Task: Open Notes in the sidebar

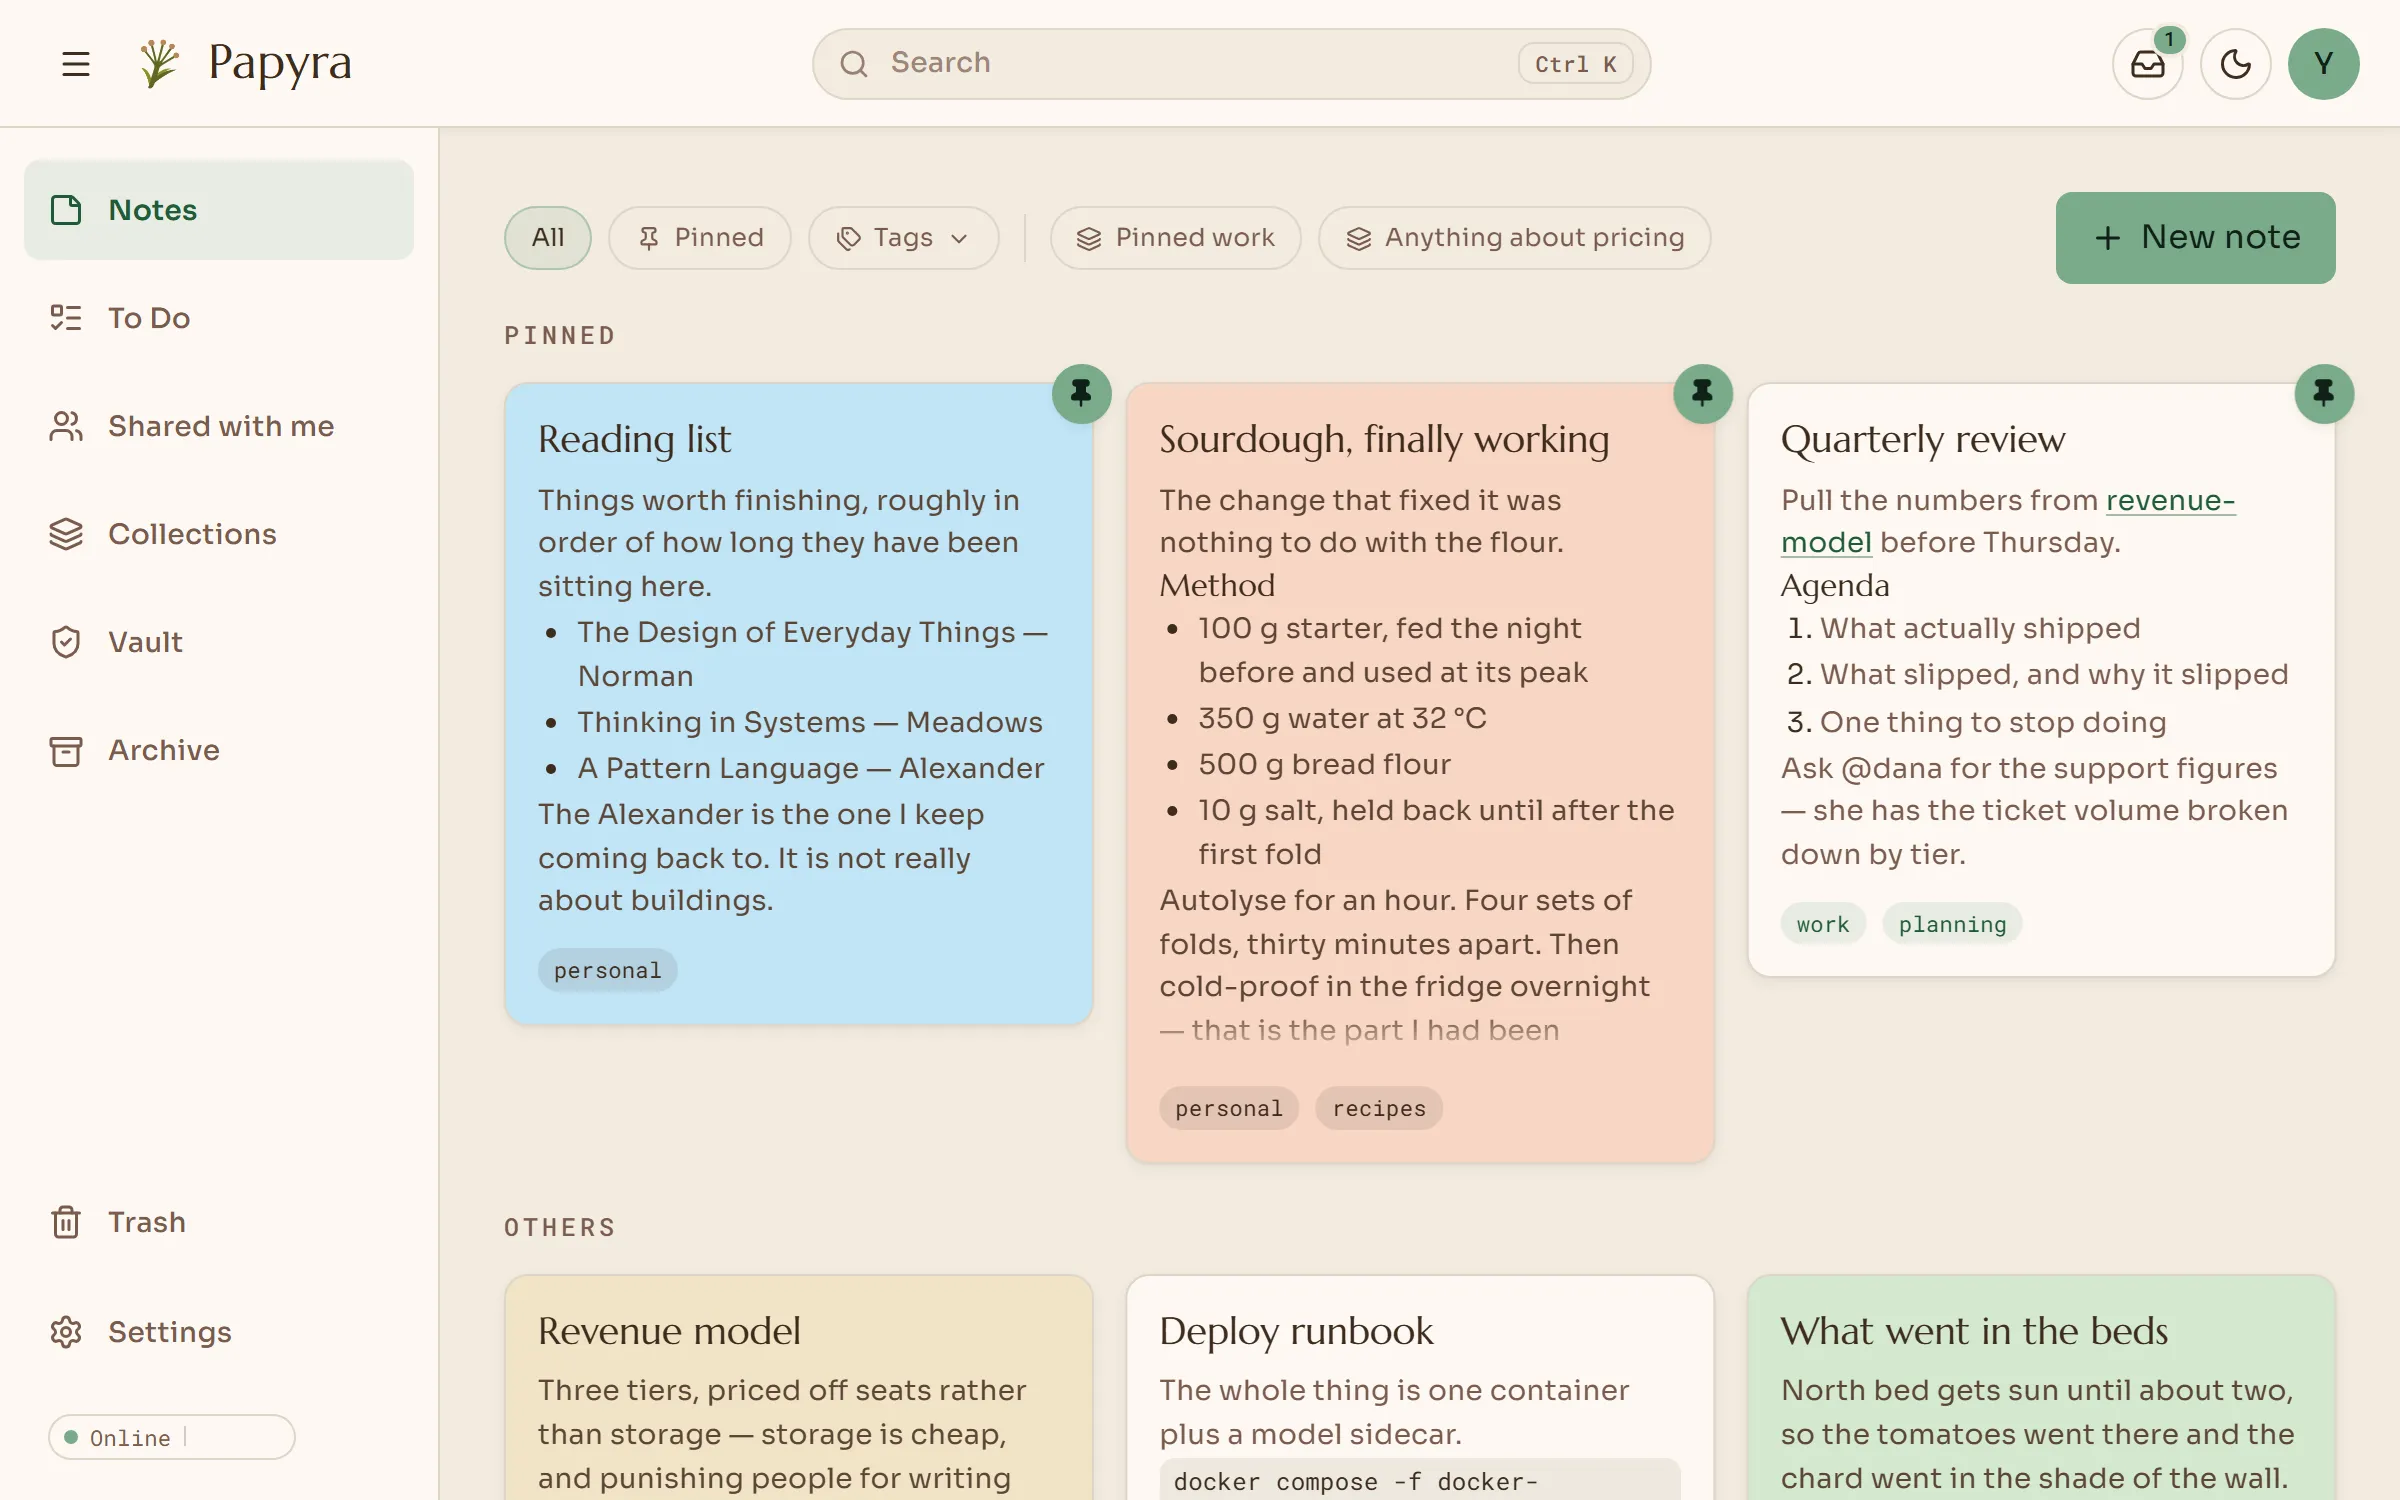Action: 219,210
